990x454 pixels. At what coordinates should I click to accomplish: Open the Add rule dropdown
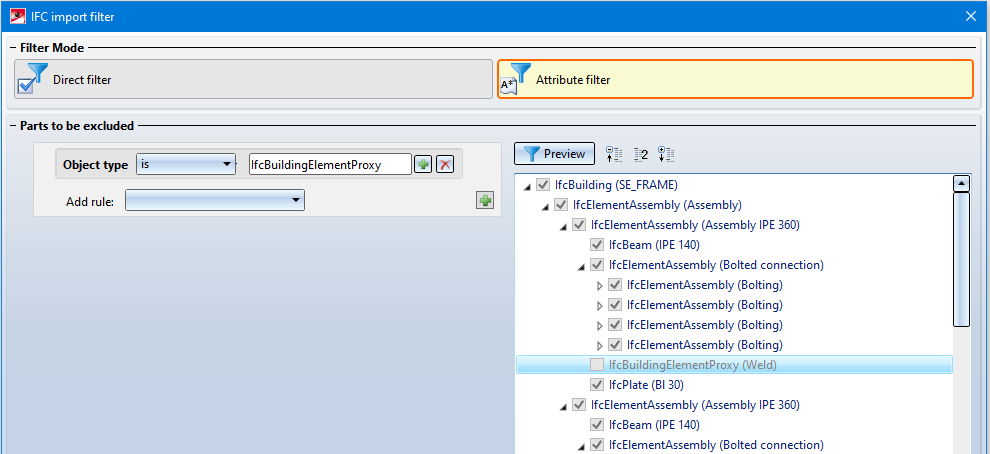pyautogui.click(x=215, y=200)
